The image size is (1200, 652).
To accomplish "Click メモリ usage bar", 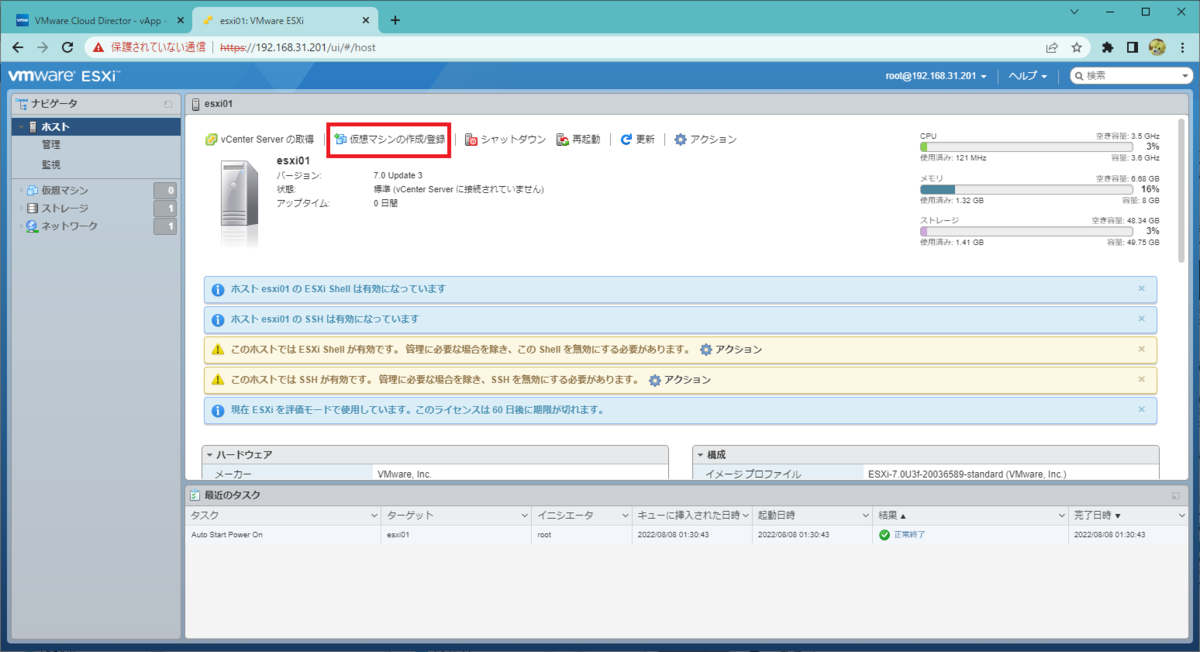I will pos(1025,188).
